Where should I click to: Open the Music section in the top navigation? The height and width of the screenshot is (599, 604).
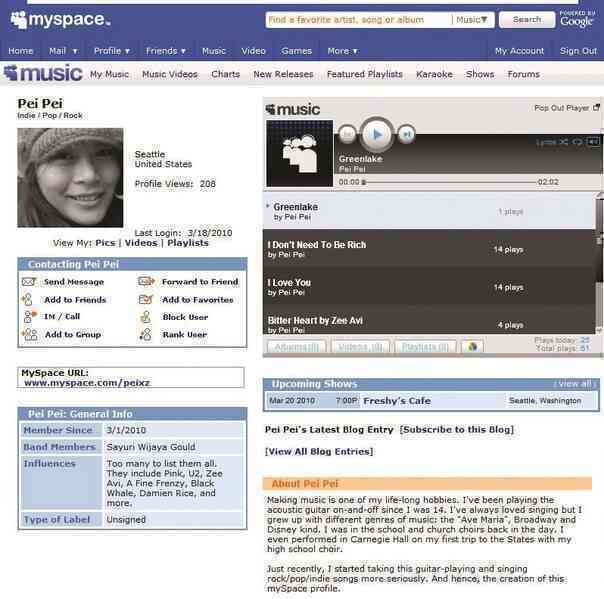pyautogui.click(x=214, y=51)
